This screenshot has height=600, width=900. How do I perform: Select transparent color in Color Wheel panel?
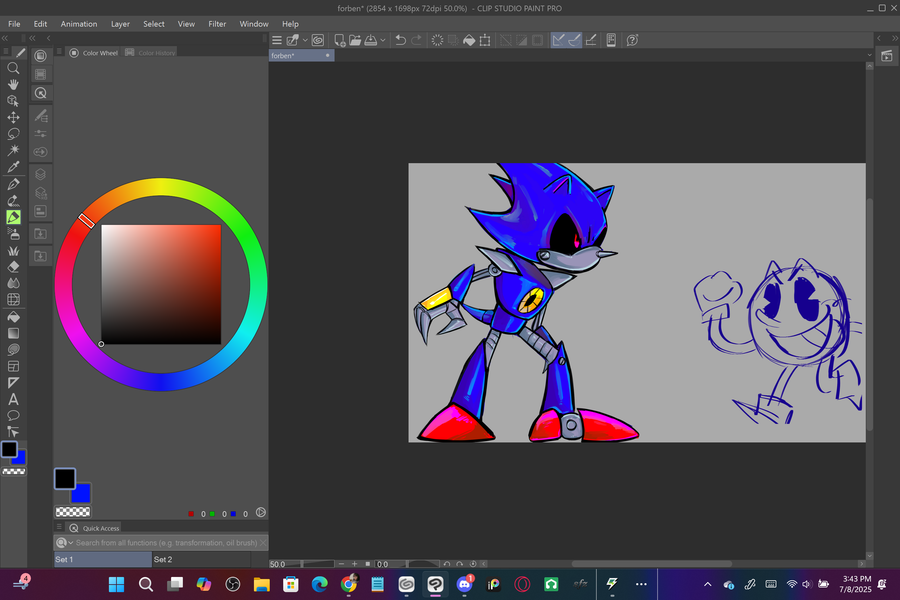[73, 512]
